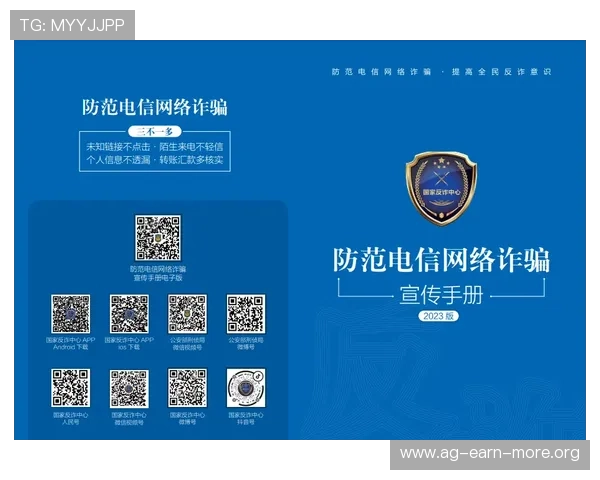Viewport: 600px width, 480px height.
Task: Click the text 陌生来电不轻信
Action: pyautogui.click(x=191, y=147)
